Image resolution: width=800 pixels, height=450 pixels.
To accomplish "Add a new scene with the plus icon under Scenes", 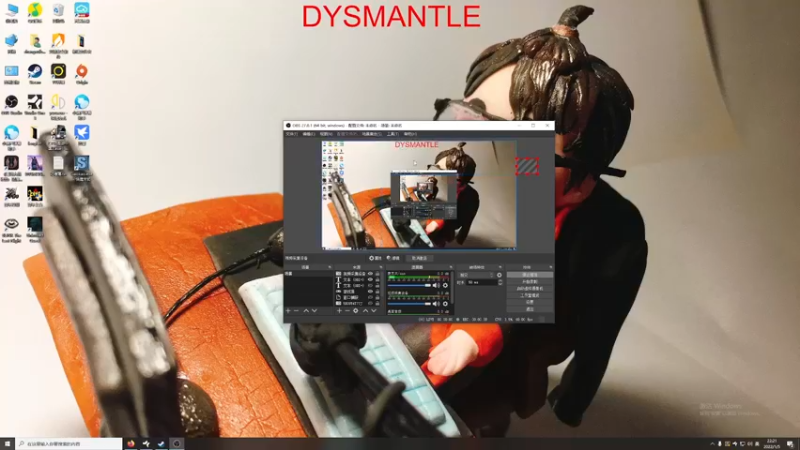I will [x=288, y=311].
